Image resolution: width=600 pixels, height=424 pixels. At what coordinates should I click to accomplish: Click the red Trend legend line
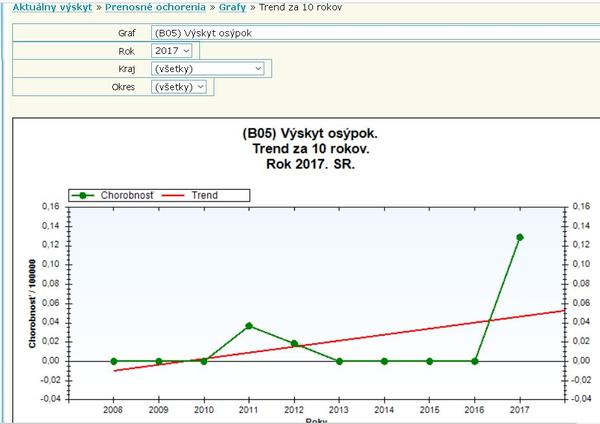[176, 195]
